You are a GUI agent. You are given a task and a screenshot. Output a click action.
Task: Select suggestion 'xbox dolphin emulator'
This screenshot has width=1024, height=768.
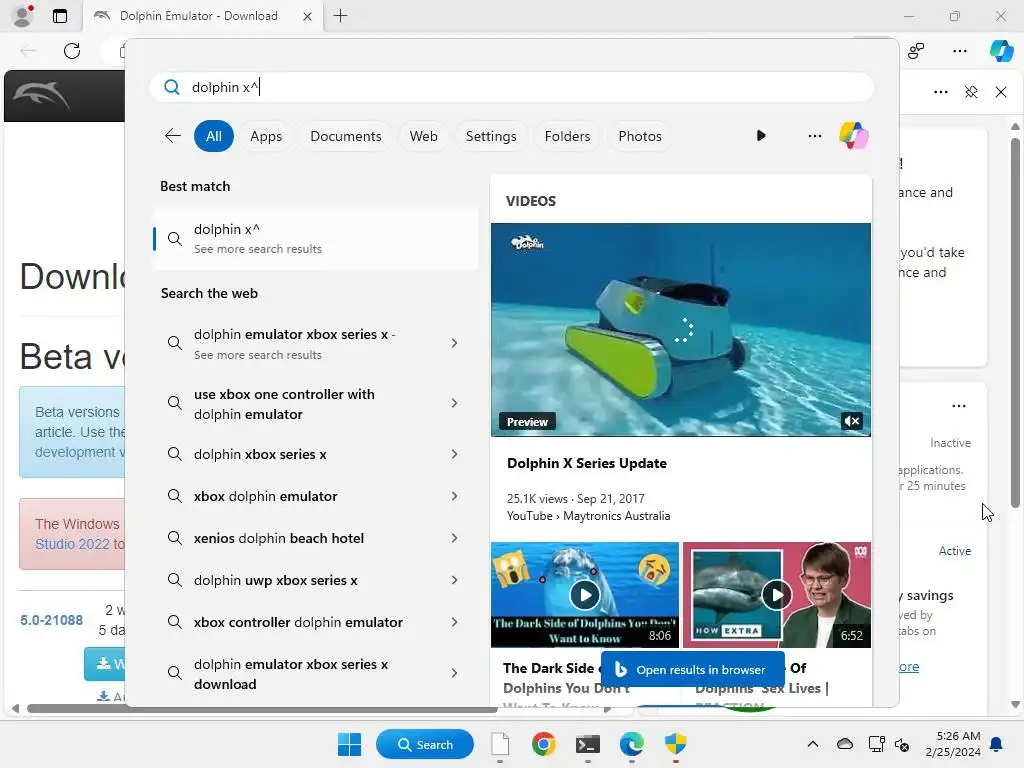[x=265, y=496]
